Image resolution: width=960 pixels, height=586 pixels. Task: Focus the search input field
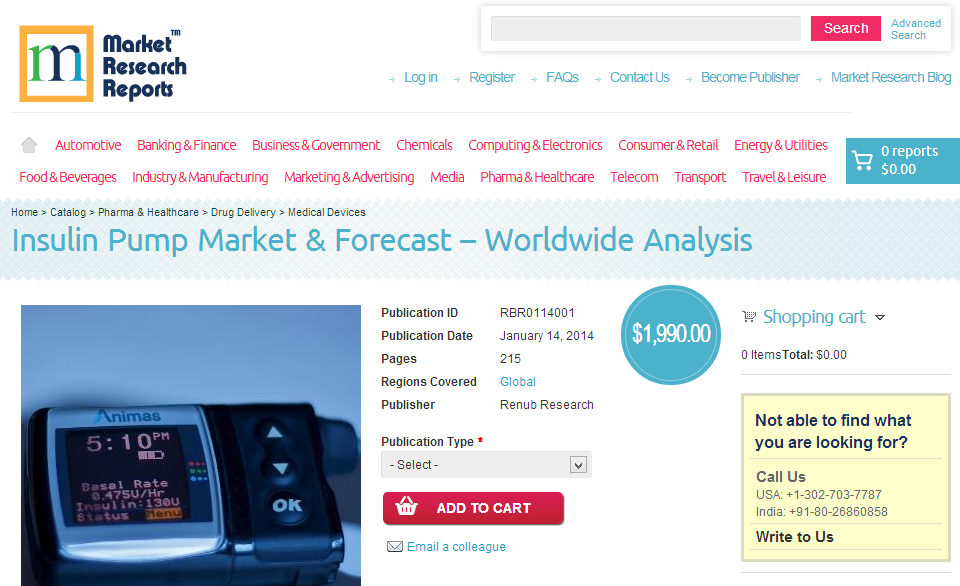coord(645,28)
